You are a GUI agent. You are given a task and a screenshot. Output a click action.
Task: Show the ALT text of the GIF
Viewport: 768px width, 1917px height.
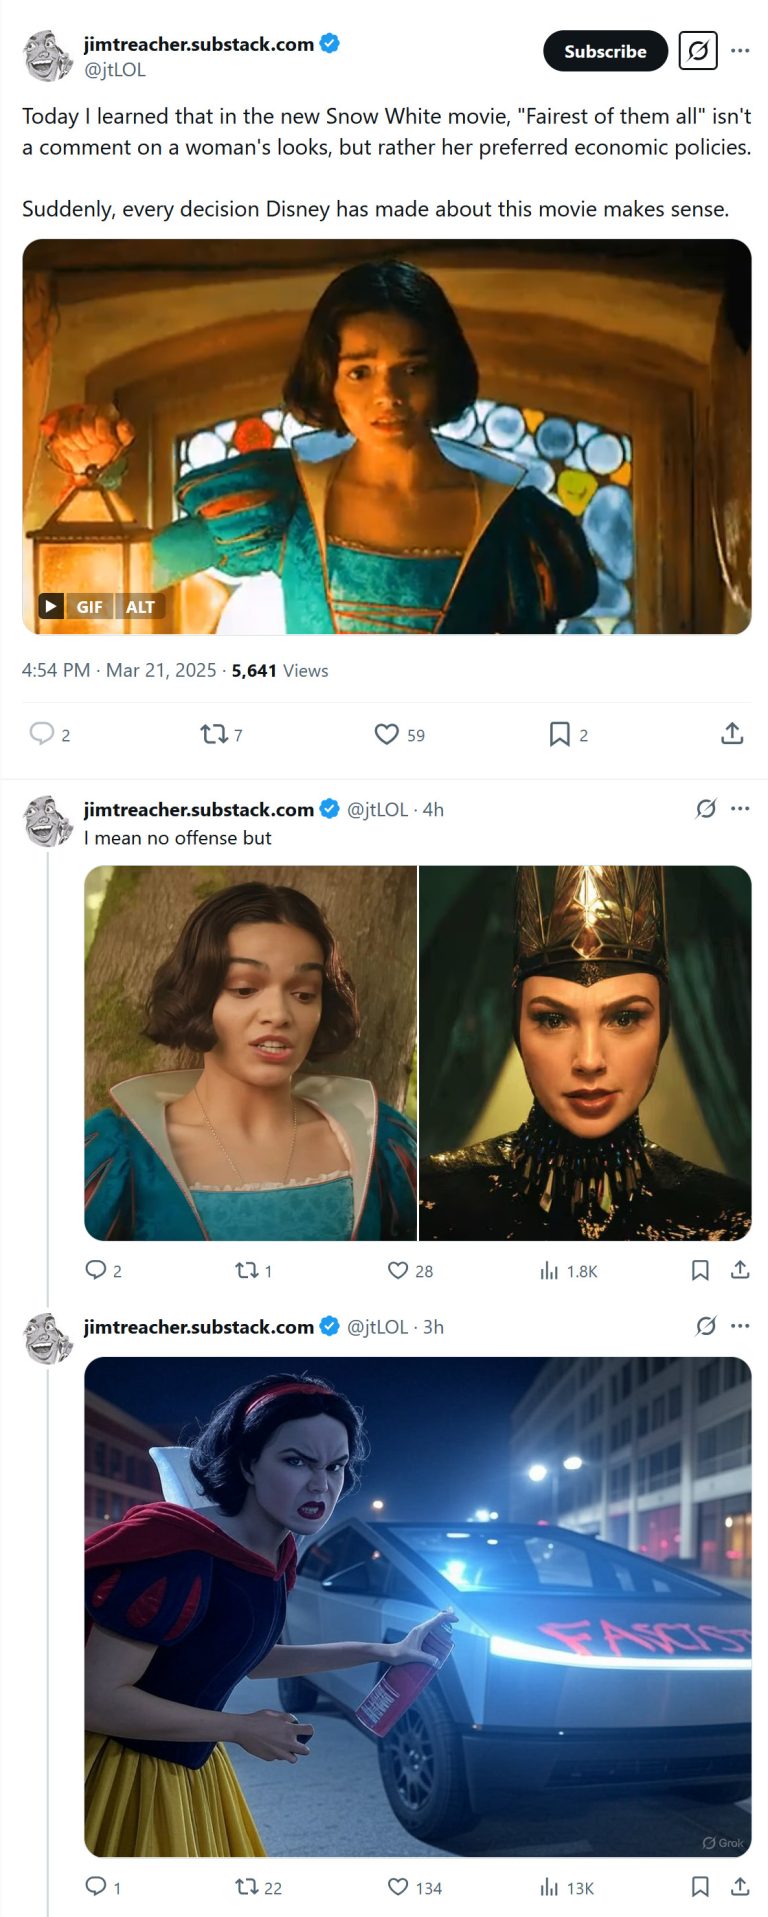[x=140, y=606]
